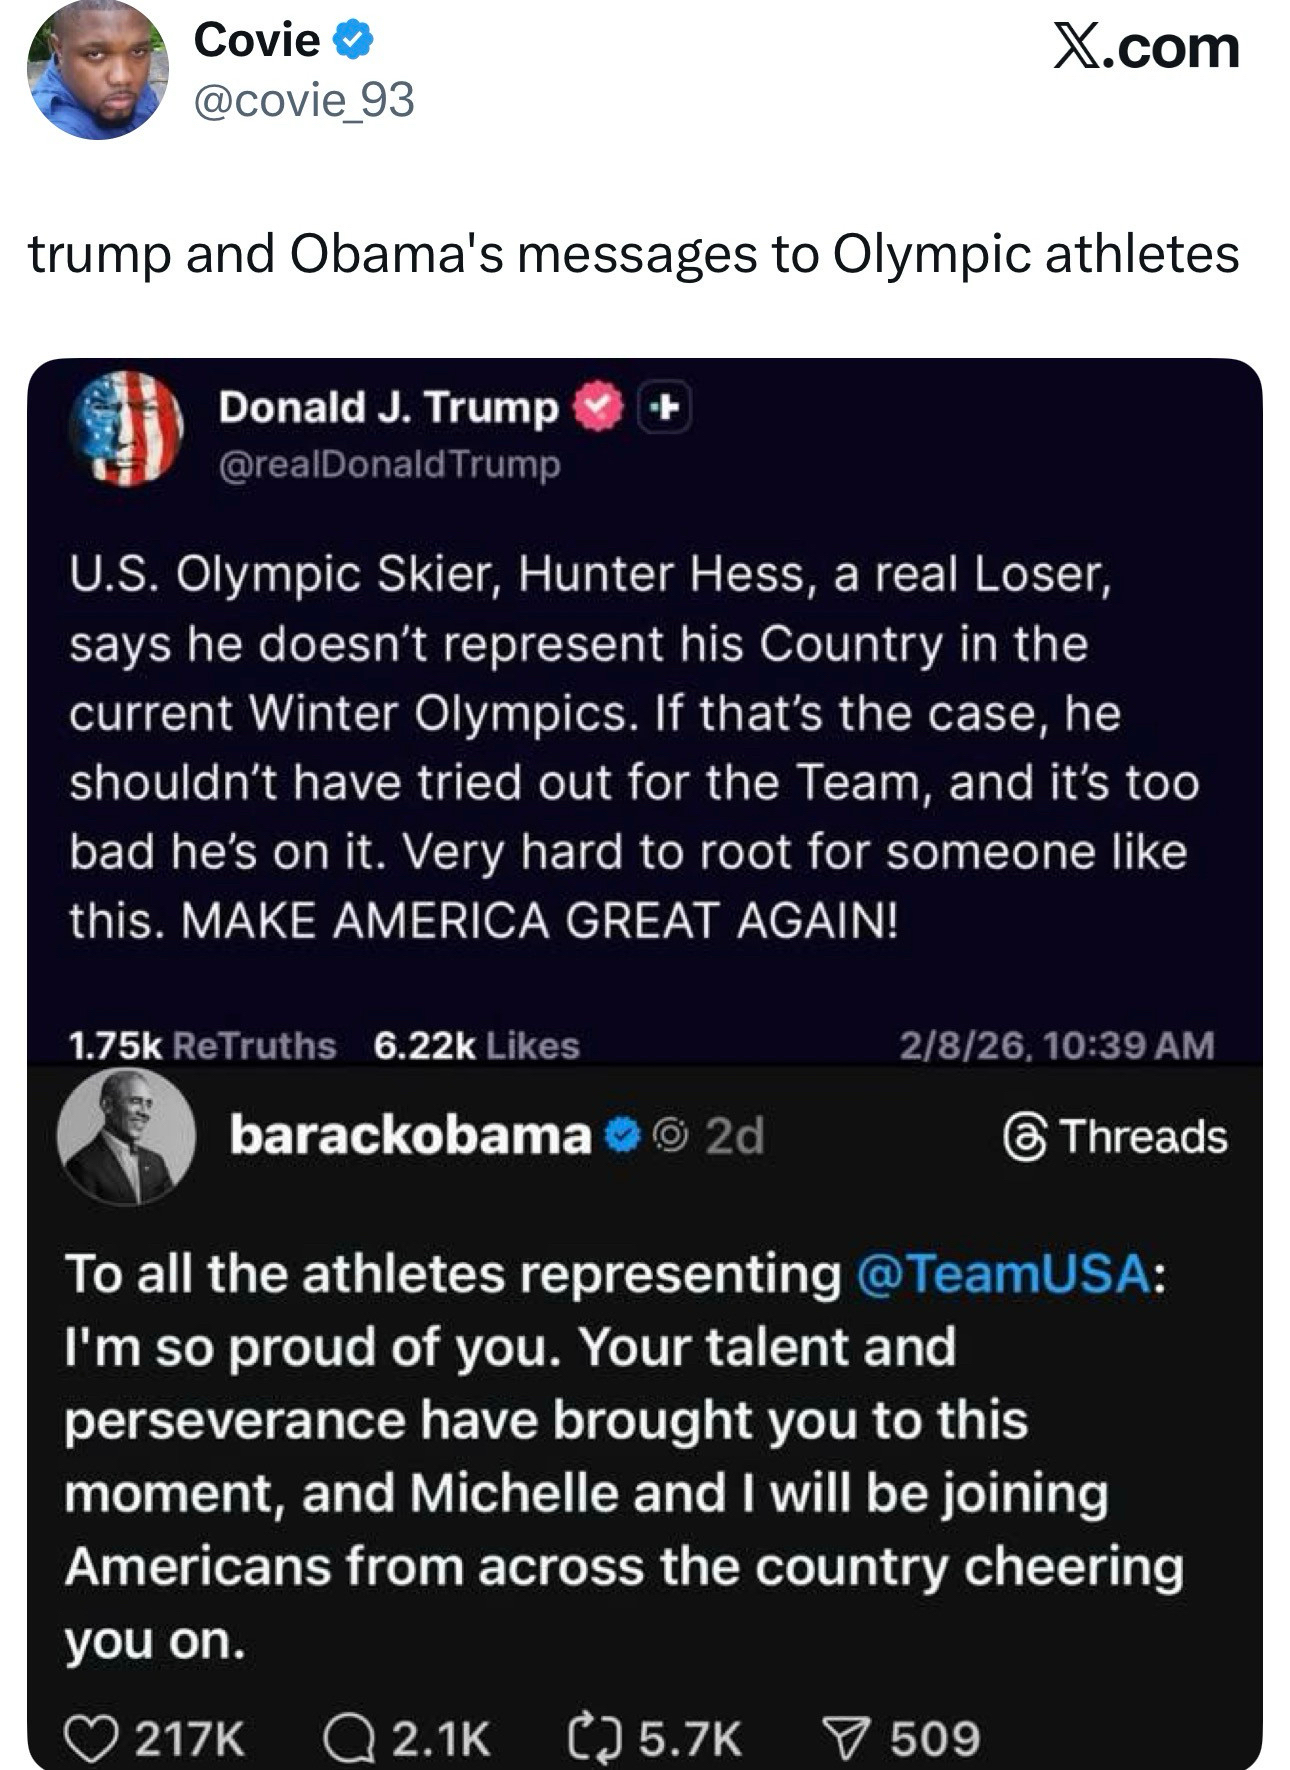1290x1770 pixels.
Task: Click Covie's blue verified badge
Action: pos(352,41)
